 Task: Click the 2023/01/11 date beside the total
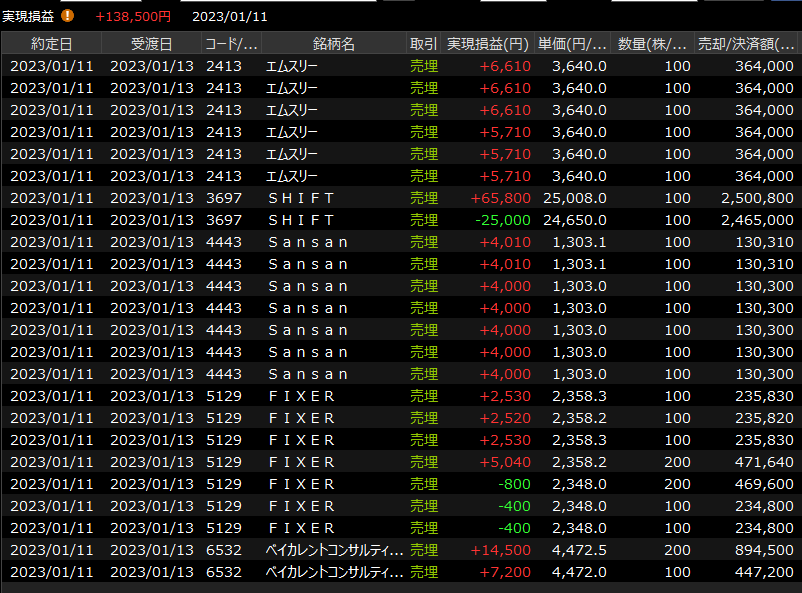pyautogui.click(x=229, y=17)
